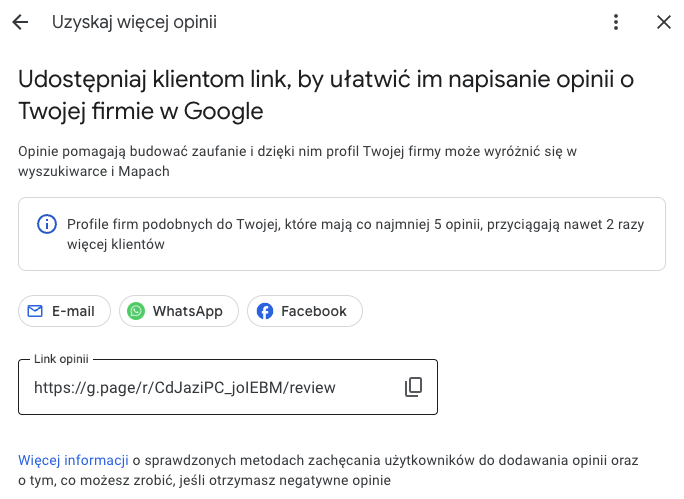Click the g.page review URL text
684x499 pixels.
point(185,387)
